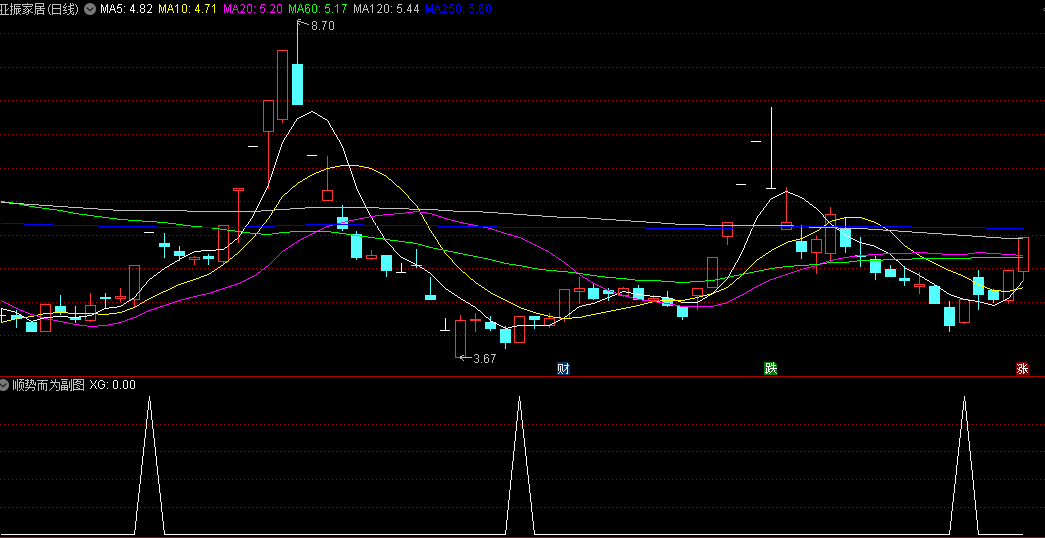The height and width of the screenshot is (538, 1045).
Task: Open dropdown arrow beside 亚振家居(日线) title
Action: tap(91, 8)
